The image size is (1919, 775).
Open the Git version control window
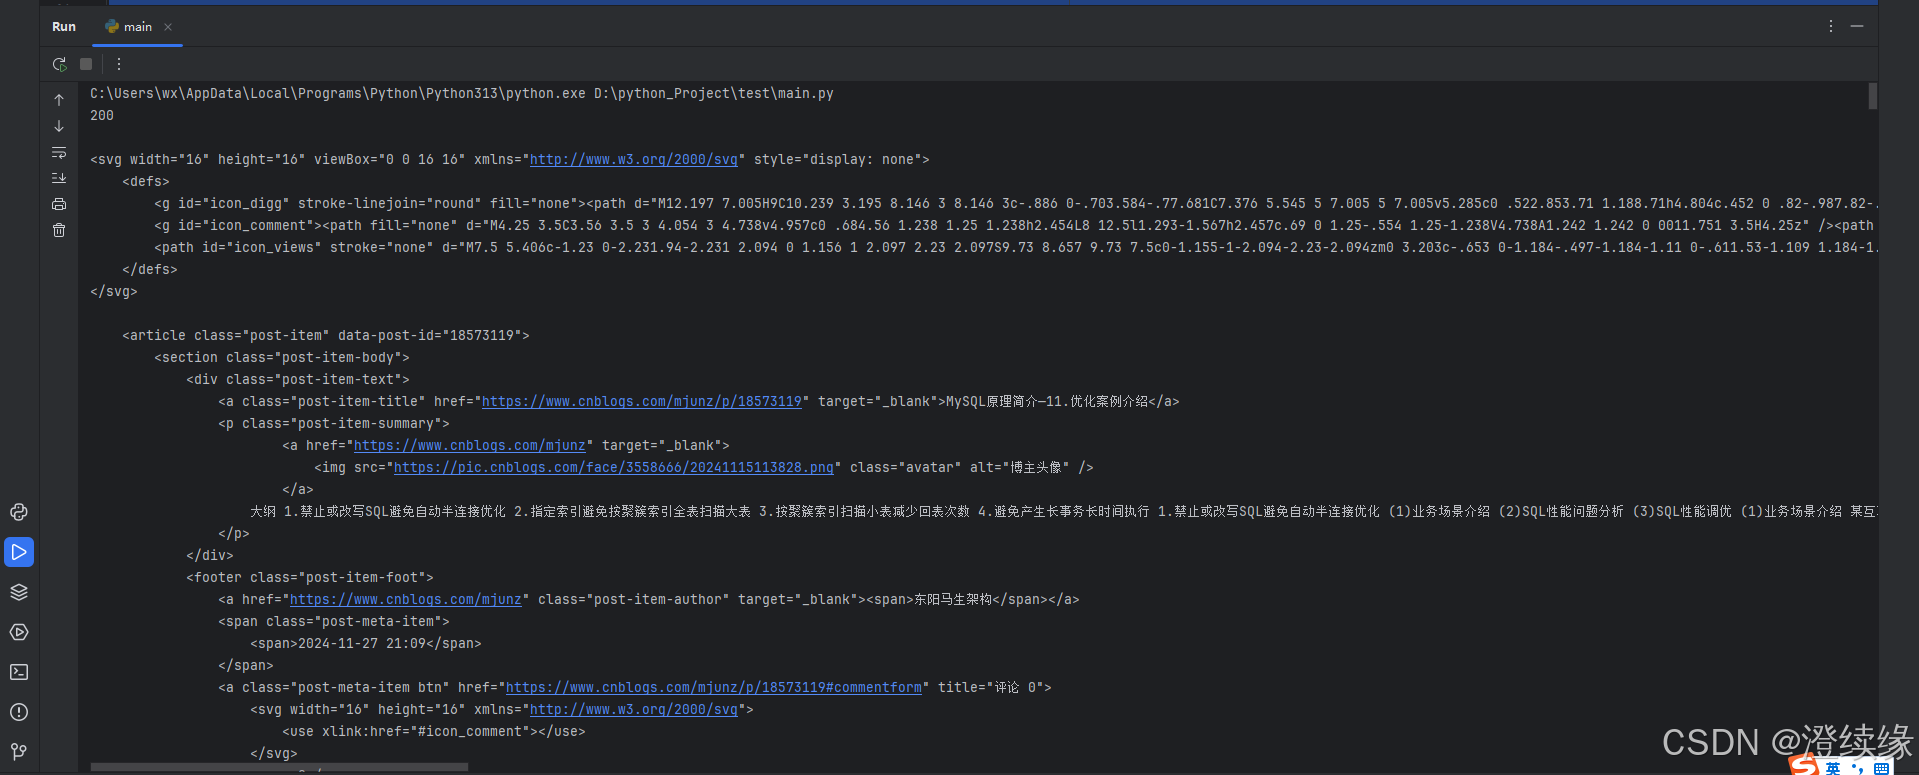19,751
